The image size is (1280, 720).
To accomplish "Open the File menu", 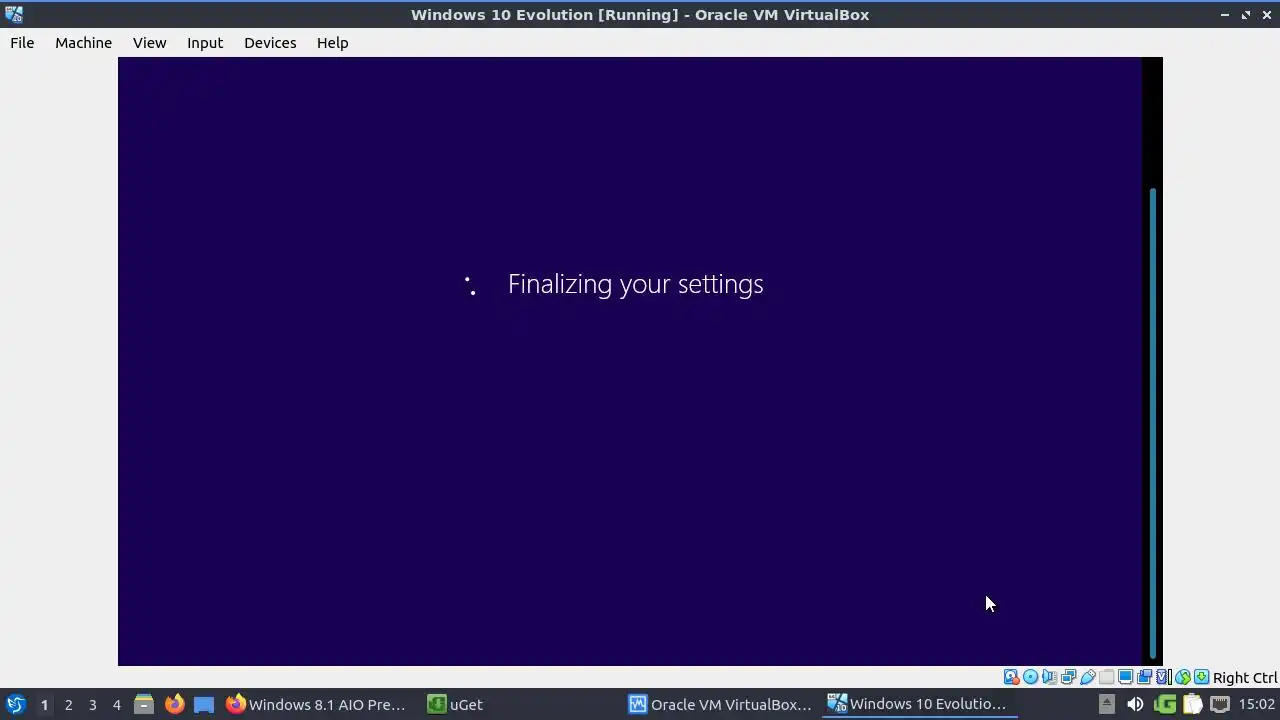I will point(22,43).
